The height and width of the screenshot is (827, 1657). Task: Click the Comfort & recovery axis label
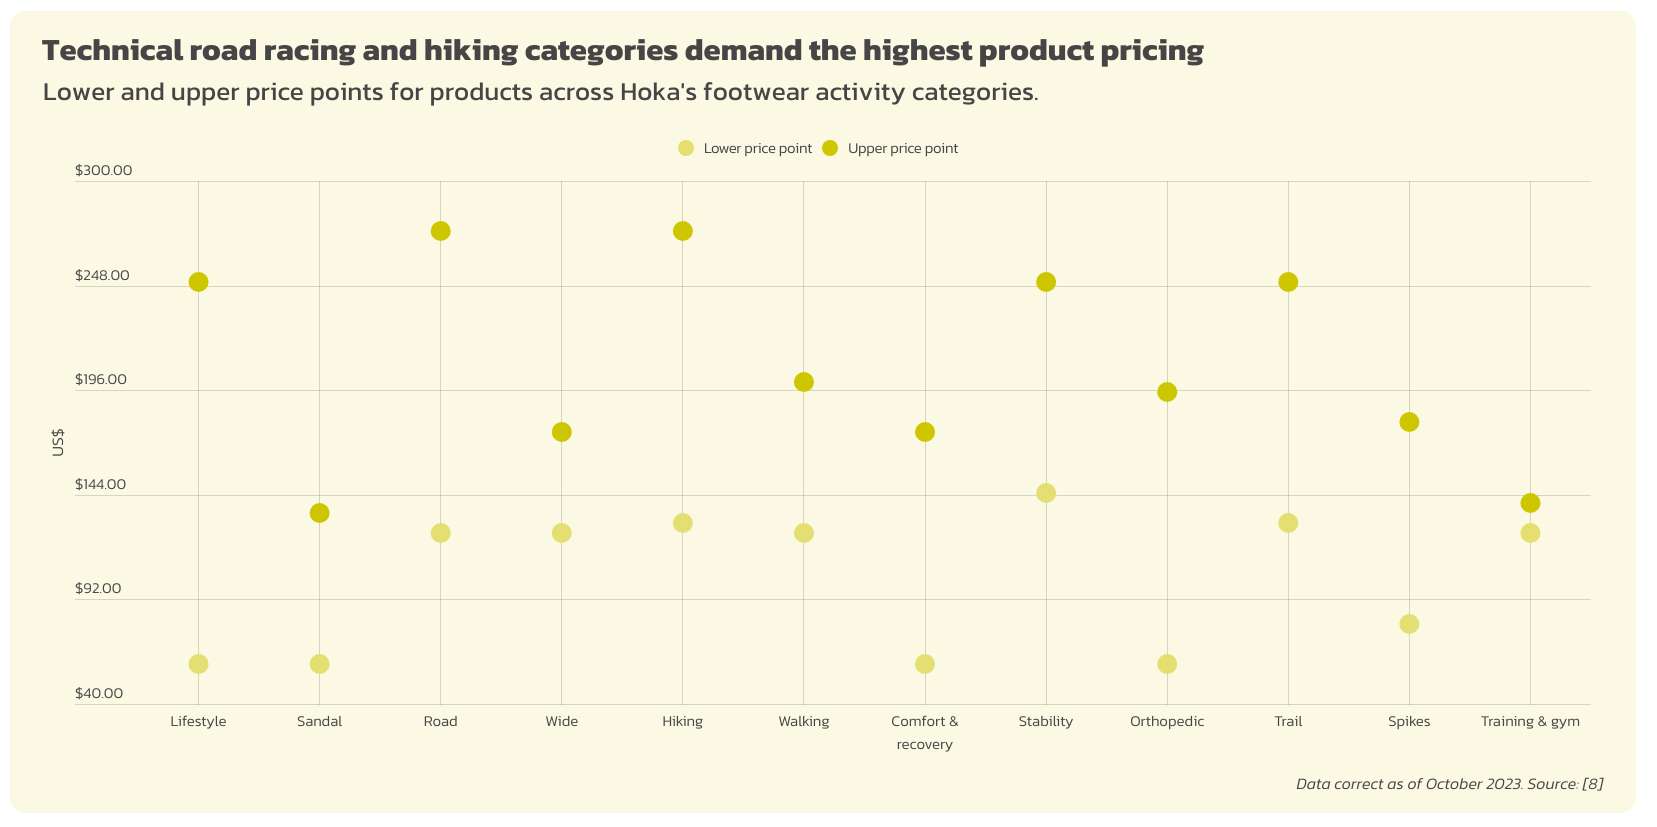924,733
